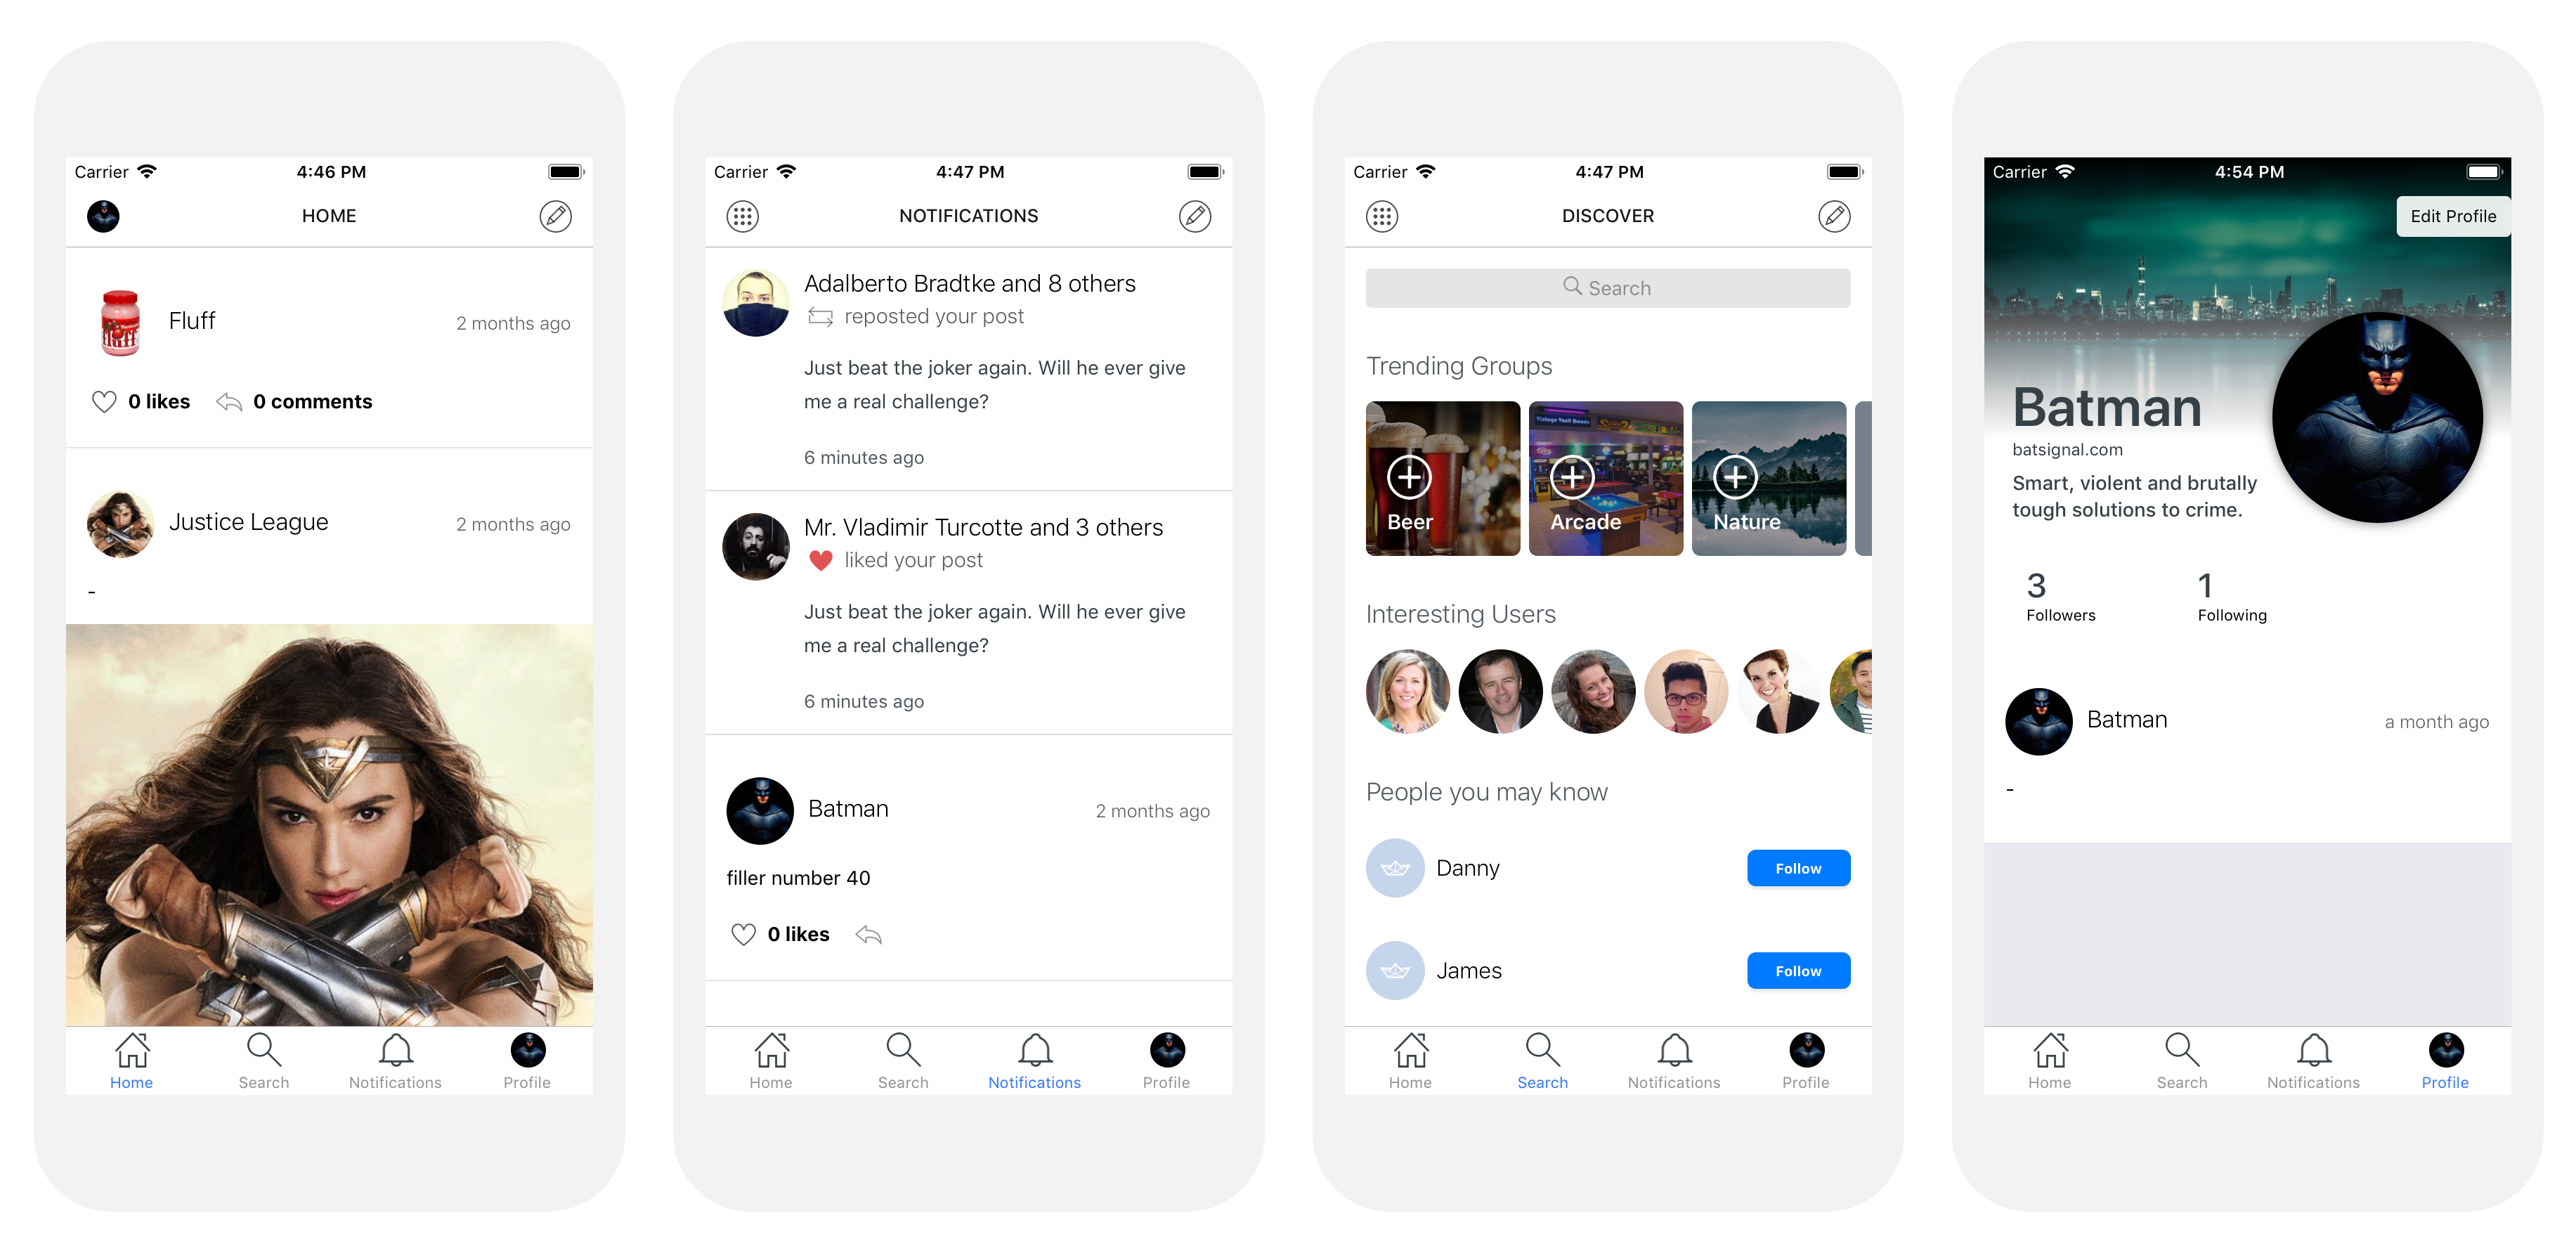Tap the compose/edit icon on HOME screen
The image size is (2576, 1251).
(557, 215)
